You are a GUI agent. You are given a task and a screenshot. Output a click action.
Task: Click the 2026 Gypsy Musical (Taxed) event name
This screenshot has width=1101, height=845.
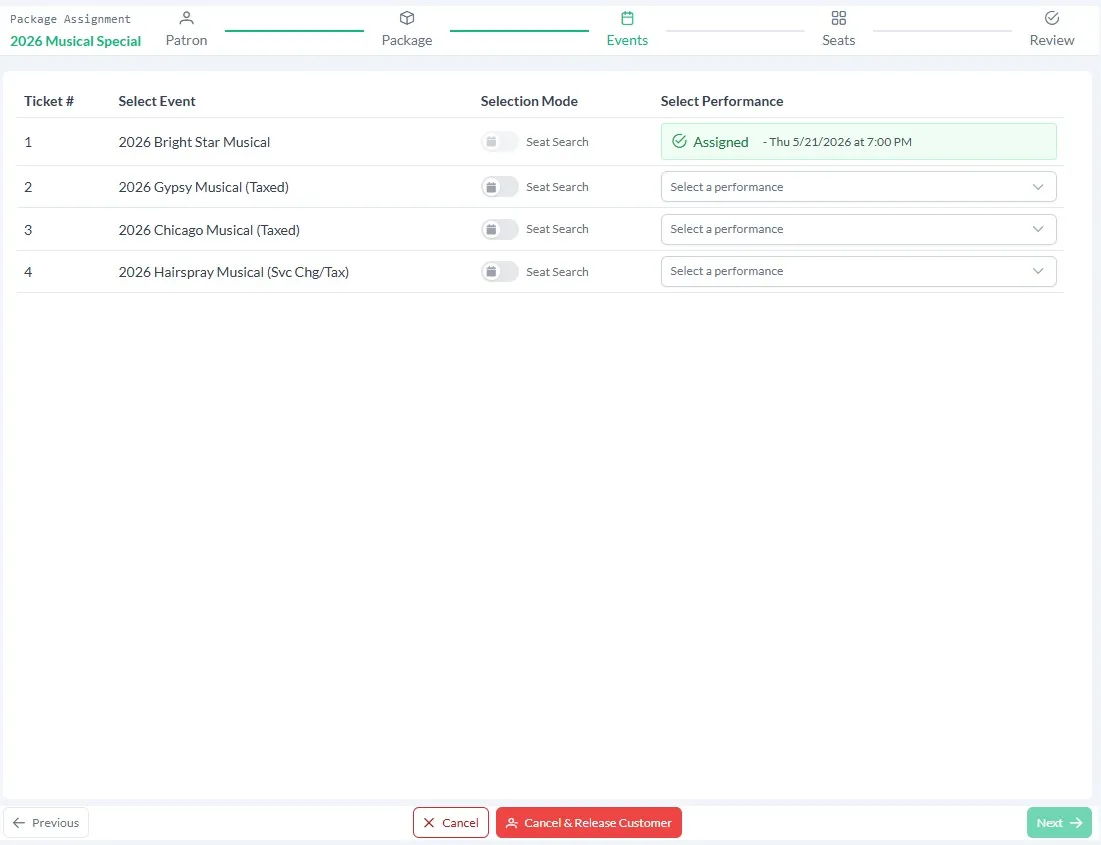tap(204, 187)
